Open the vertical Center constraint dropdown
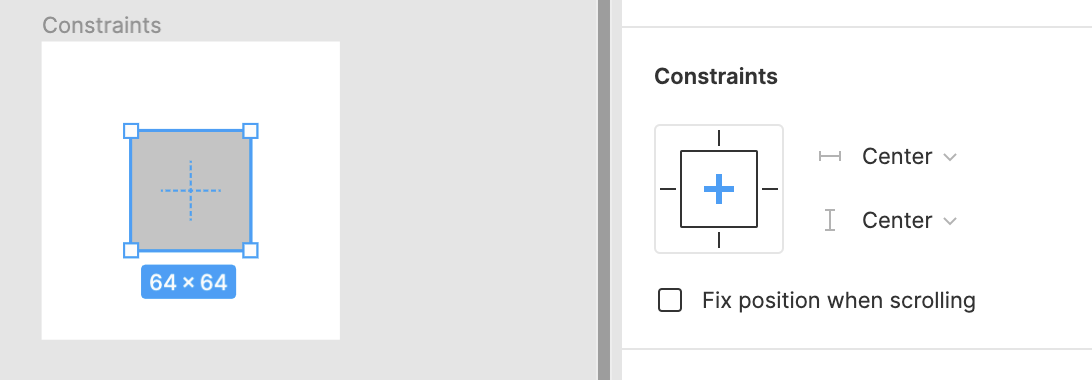Viewport: 1092px width, 380px height. coord(909,221)
